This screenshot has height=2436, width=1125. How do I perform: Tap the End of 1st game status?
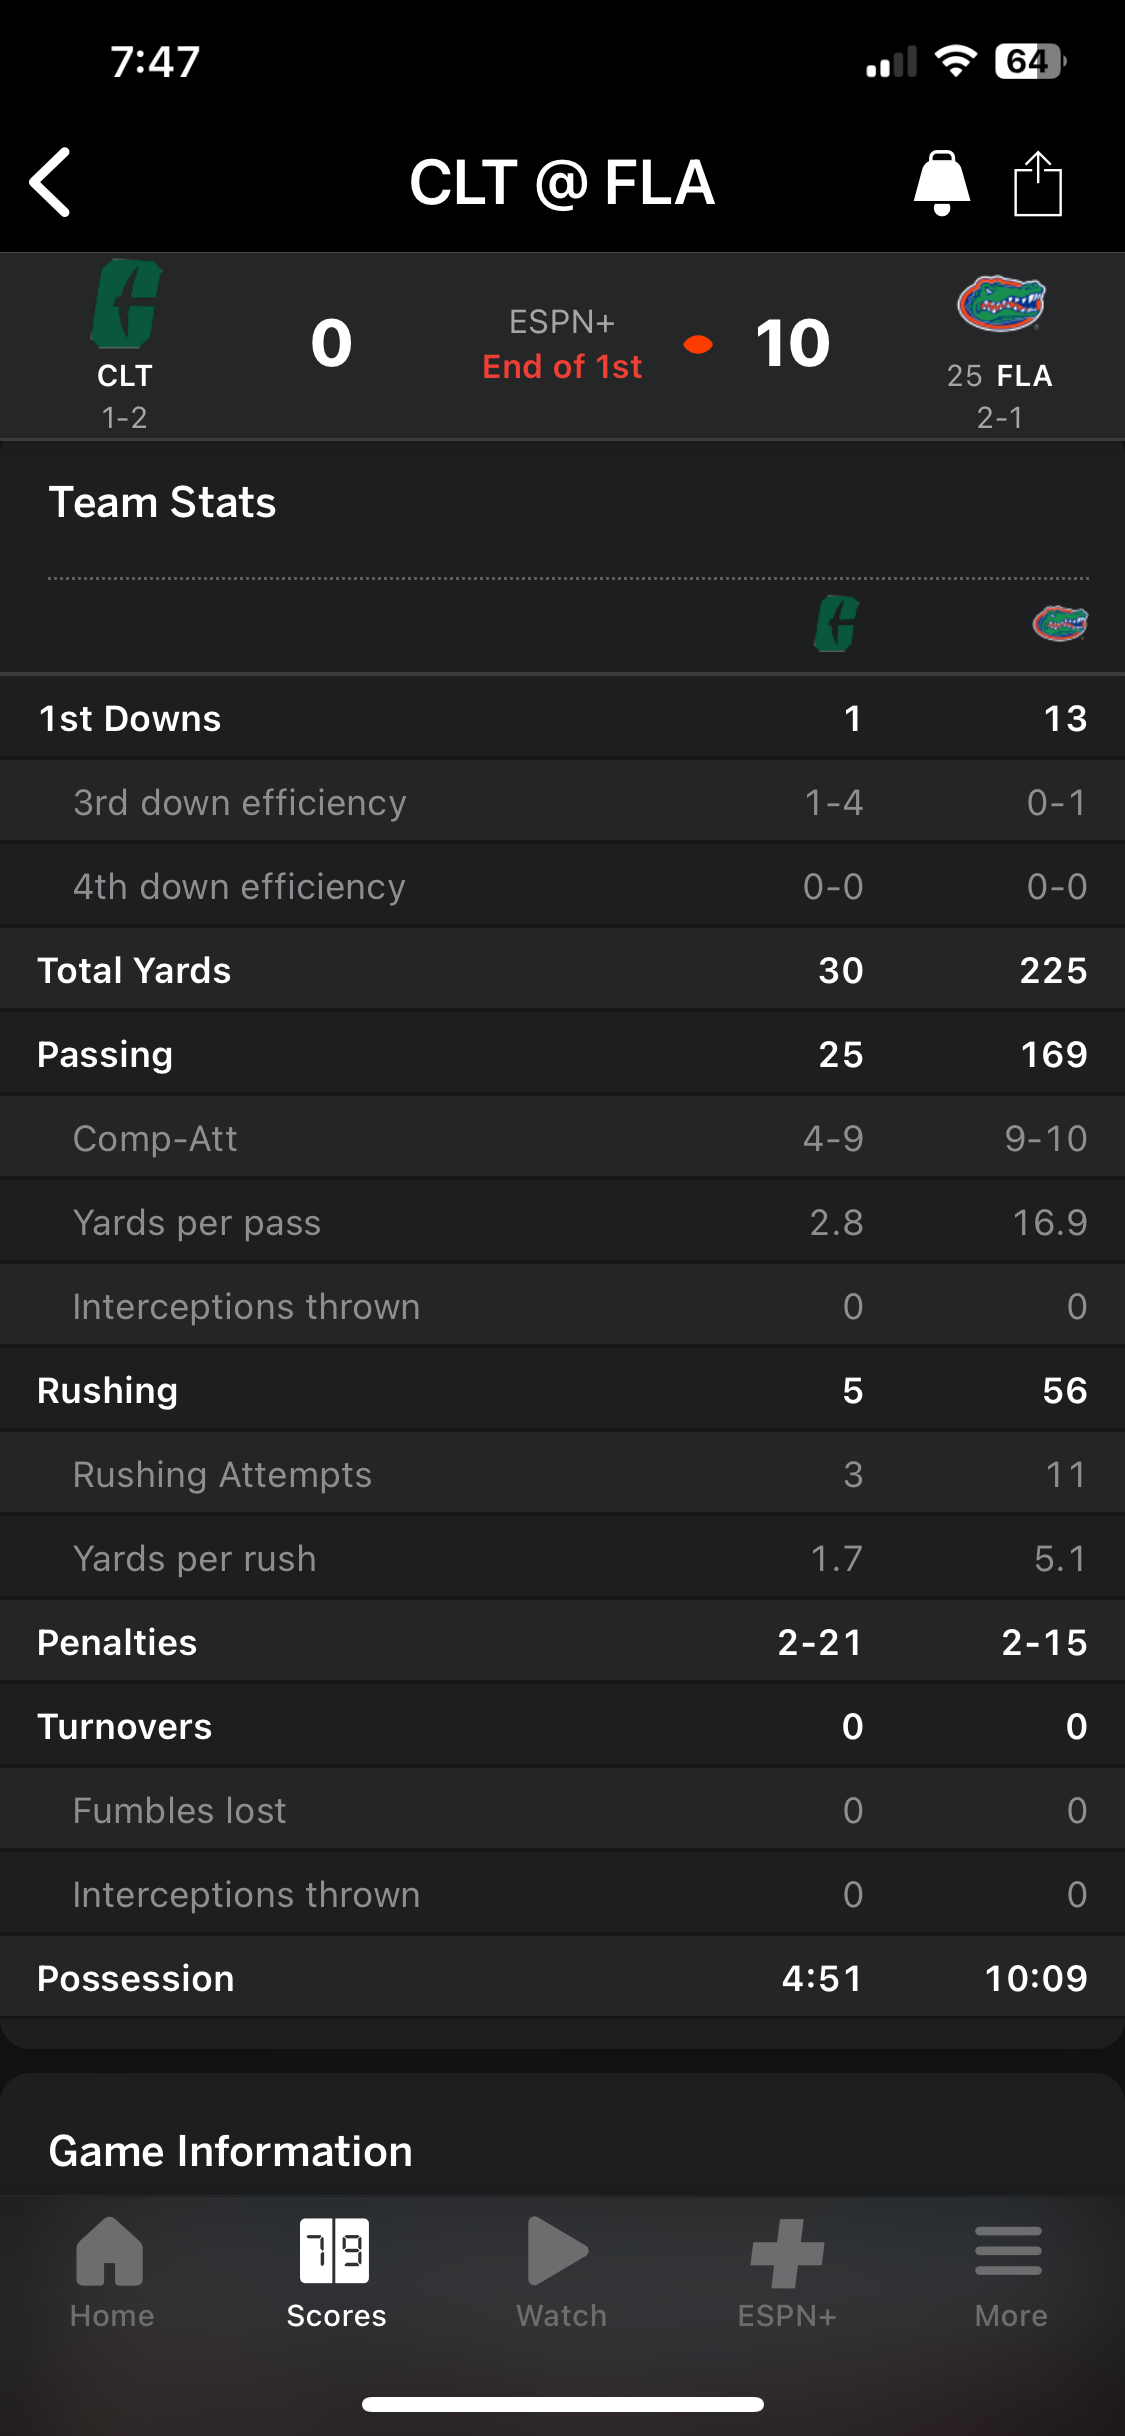coord(562,367)
